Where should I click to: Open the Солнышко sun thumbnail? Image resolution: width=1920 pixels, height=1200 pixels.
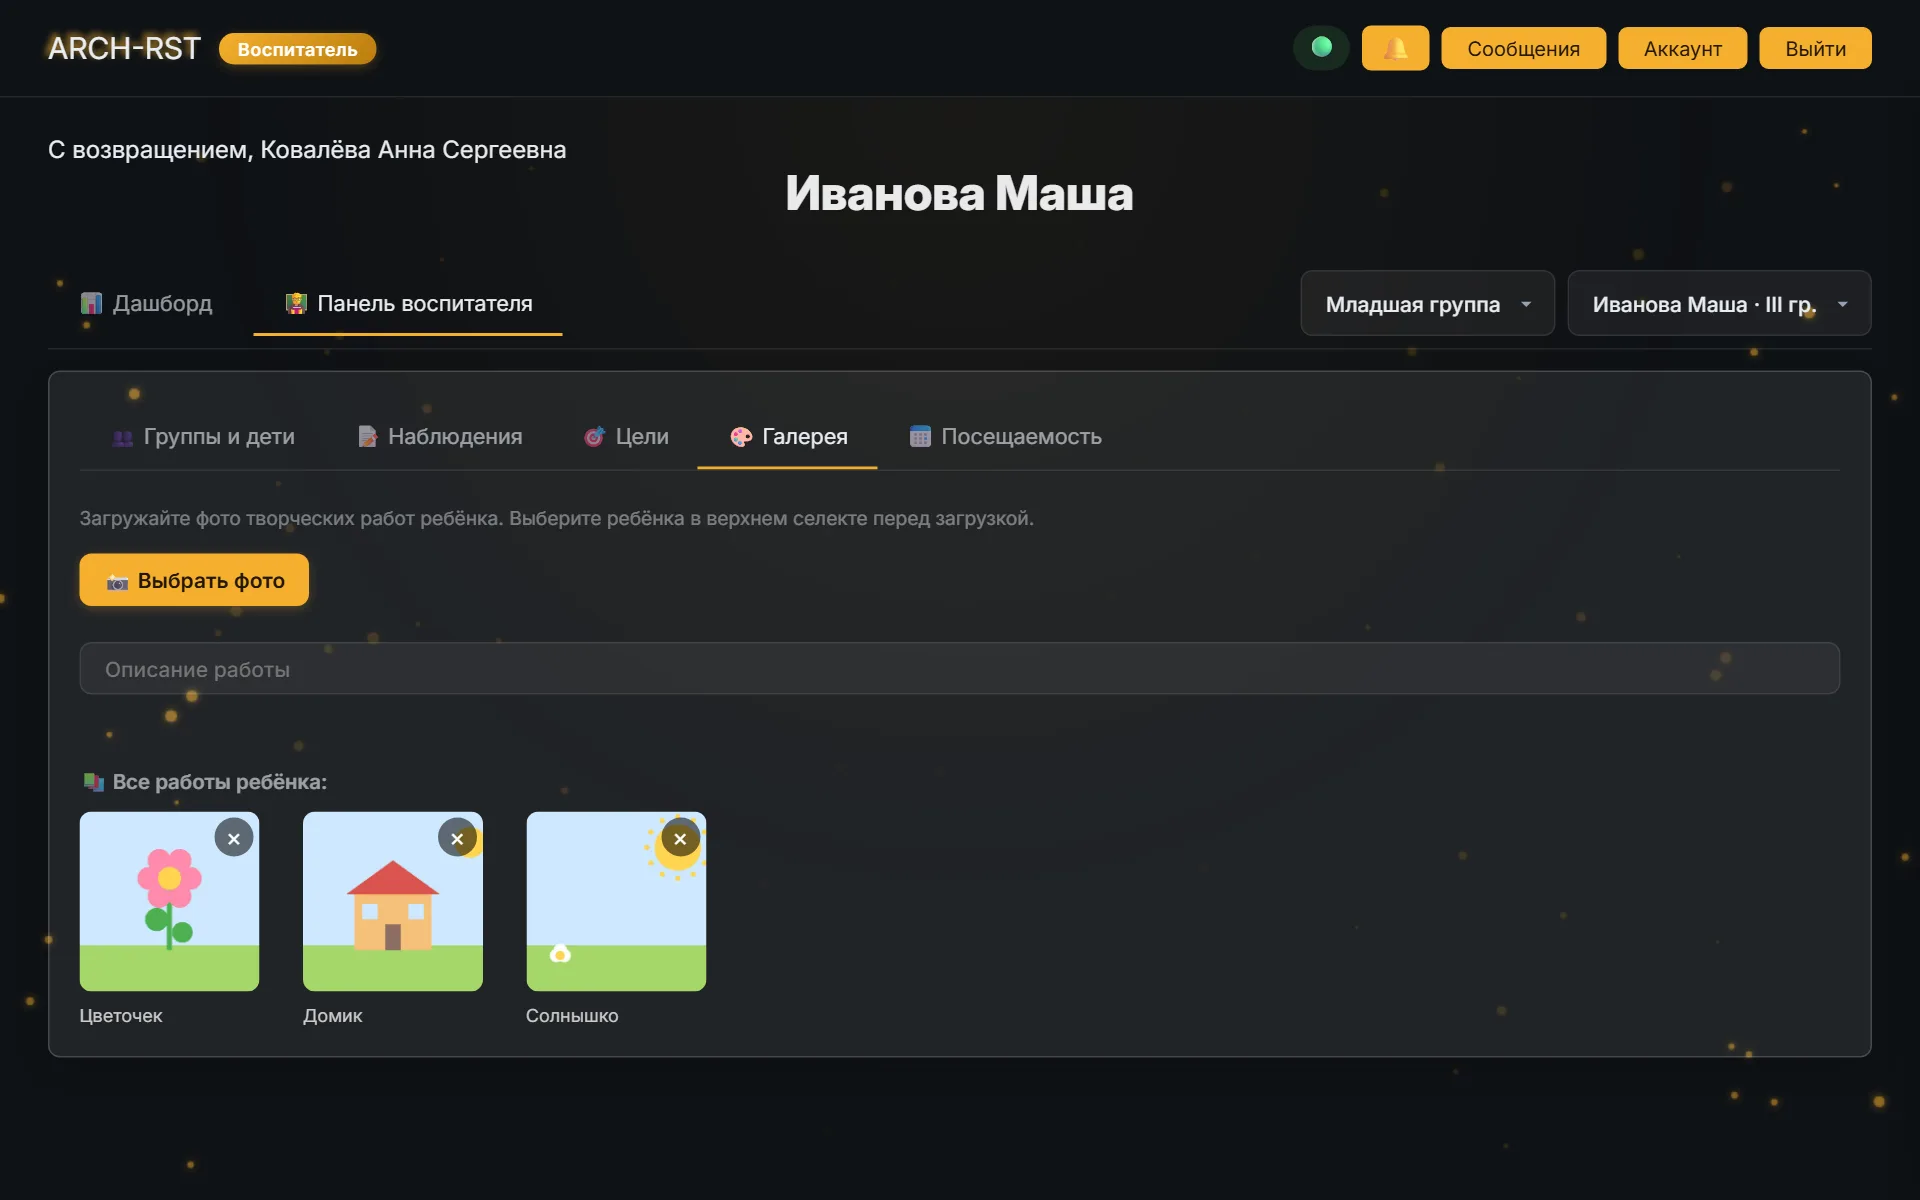coord(616,901)
